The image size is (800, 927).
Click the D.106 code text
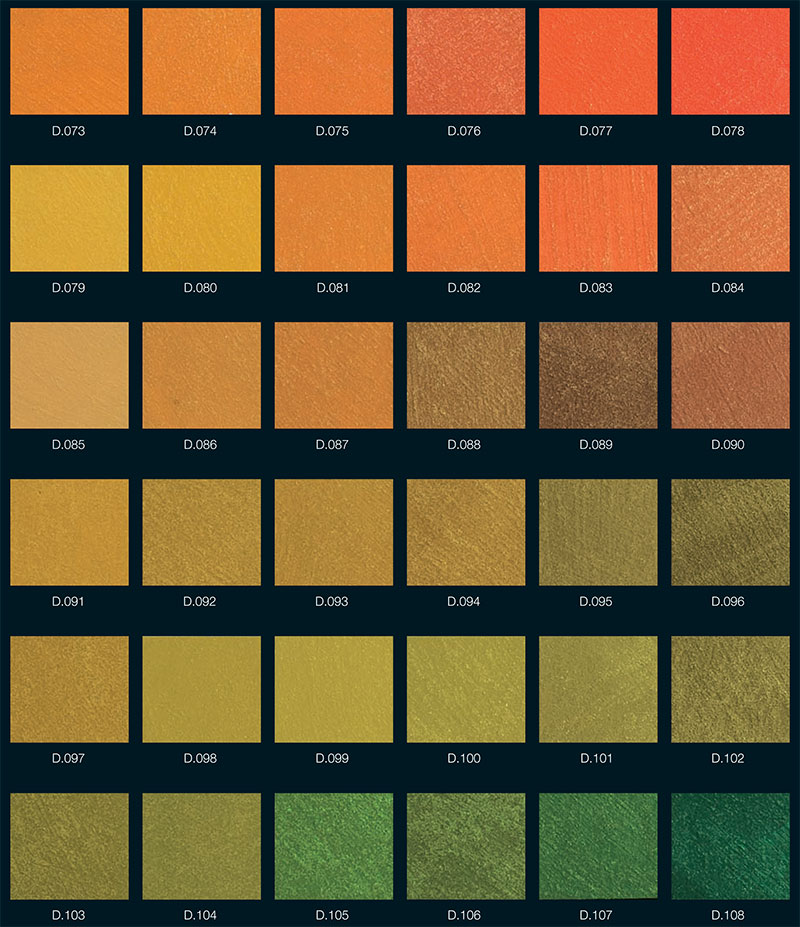tap(464, 916)
